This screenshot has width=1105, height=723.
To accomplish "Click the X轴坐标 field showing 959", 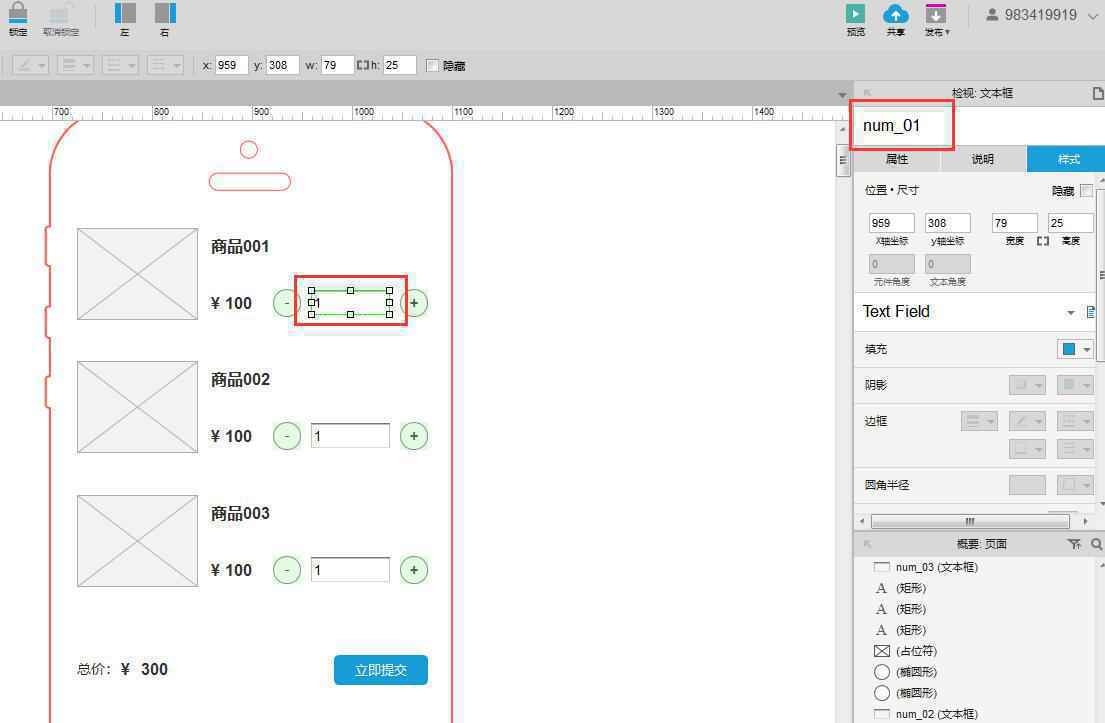I will [891, 223].
